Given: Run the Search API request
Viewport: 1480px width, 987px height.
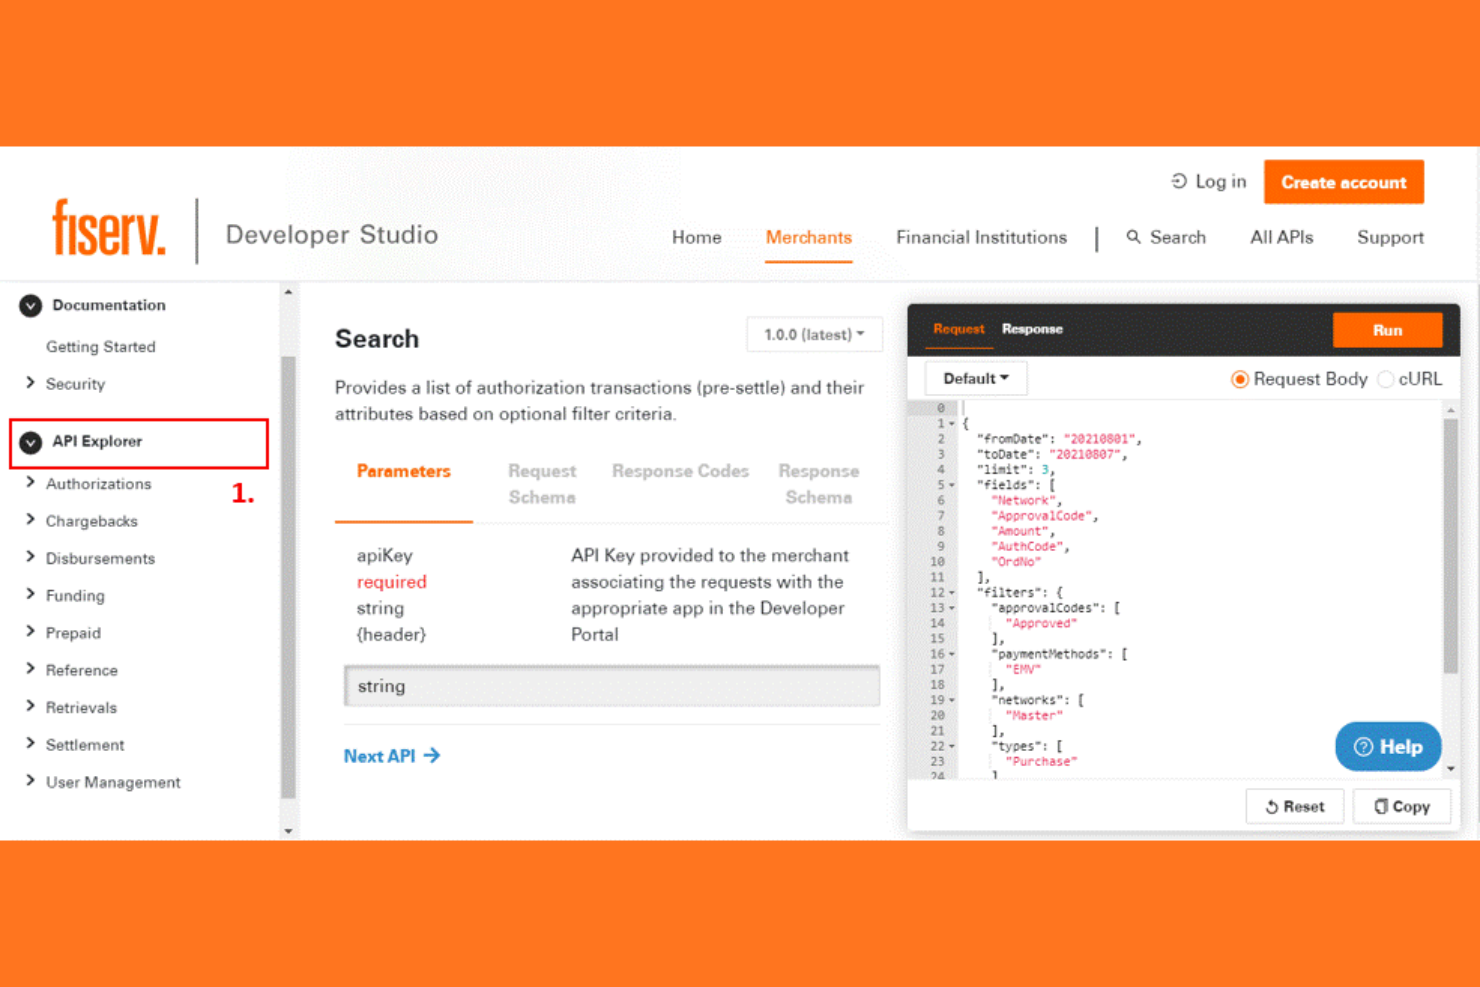Looking at the screenshot, I should (x=1388, y=329).
